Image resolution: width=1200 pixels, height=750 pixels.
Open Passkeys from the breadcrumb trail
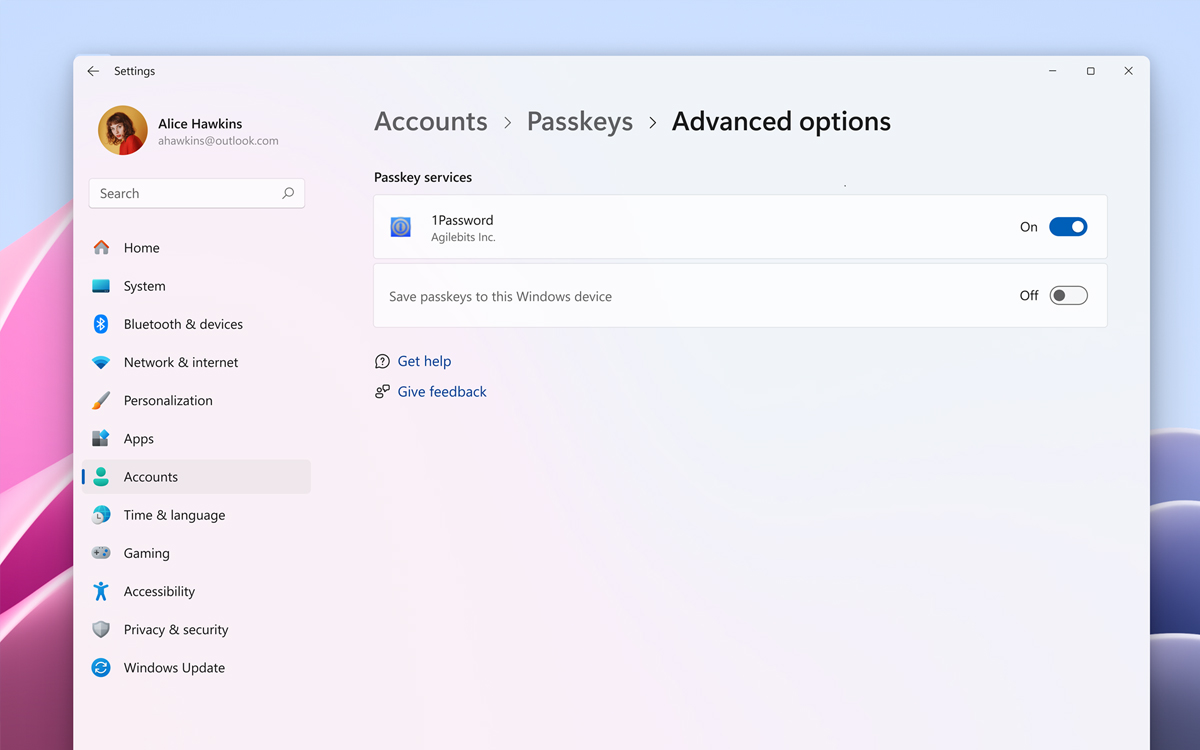[579, 121]
